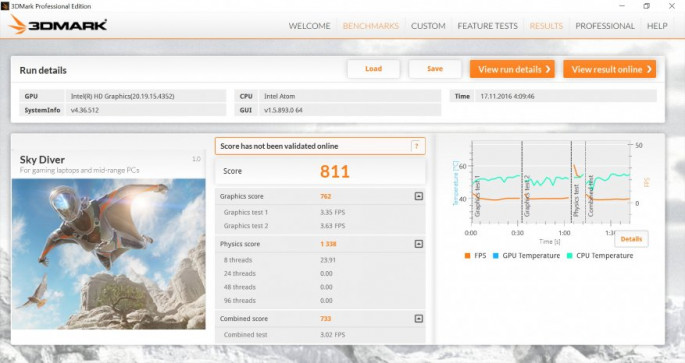Open the WELCOME tab

point(309,26)
